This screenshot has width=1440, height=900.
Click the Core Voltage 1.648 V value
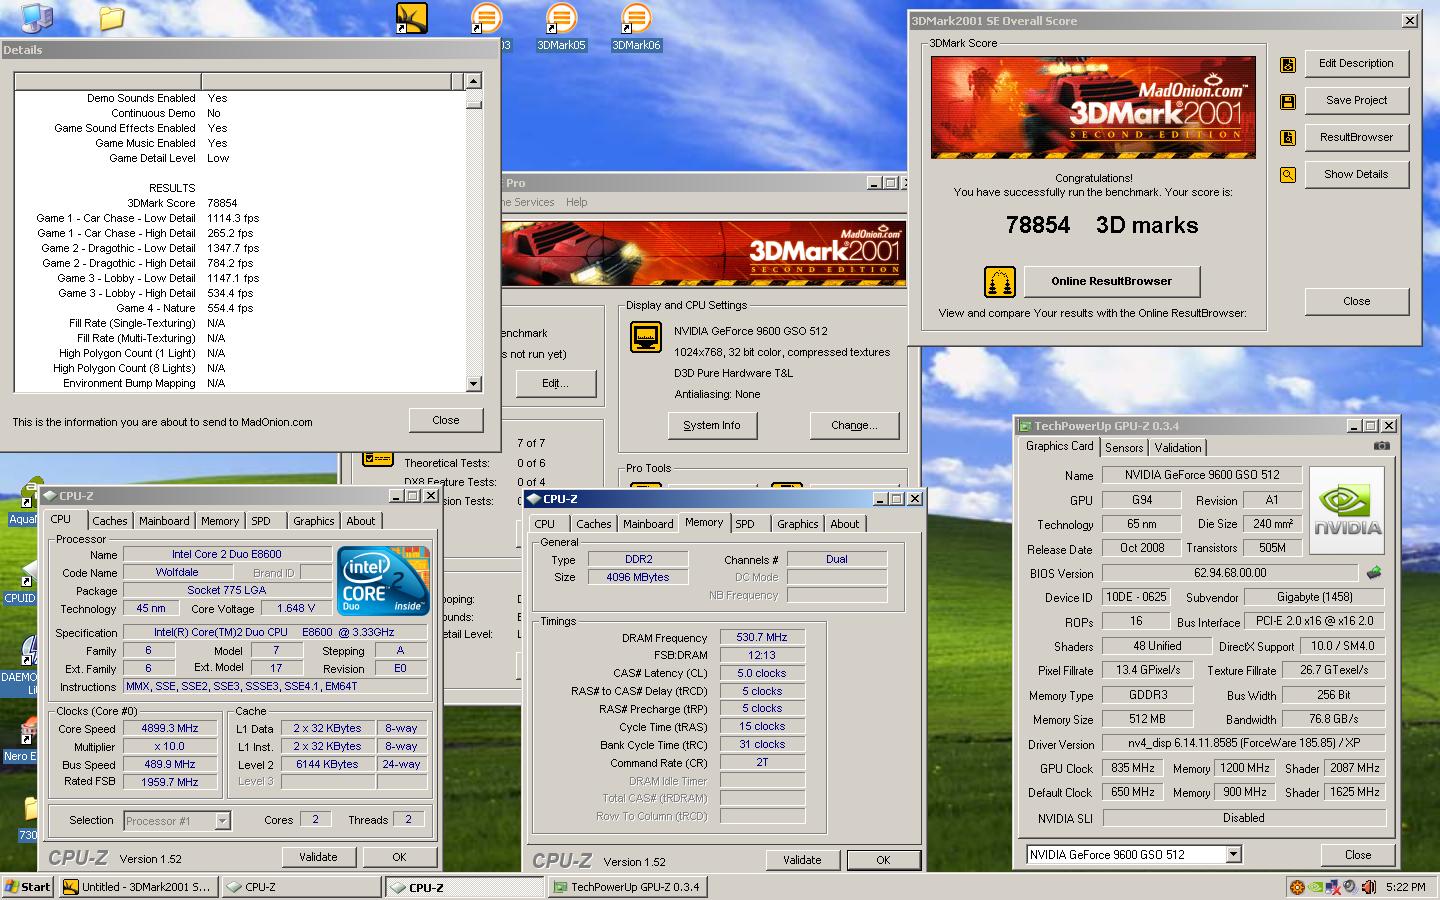[296, 608]
